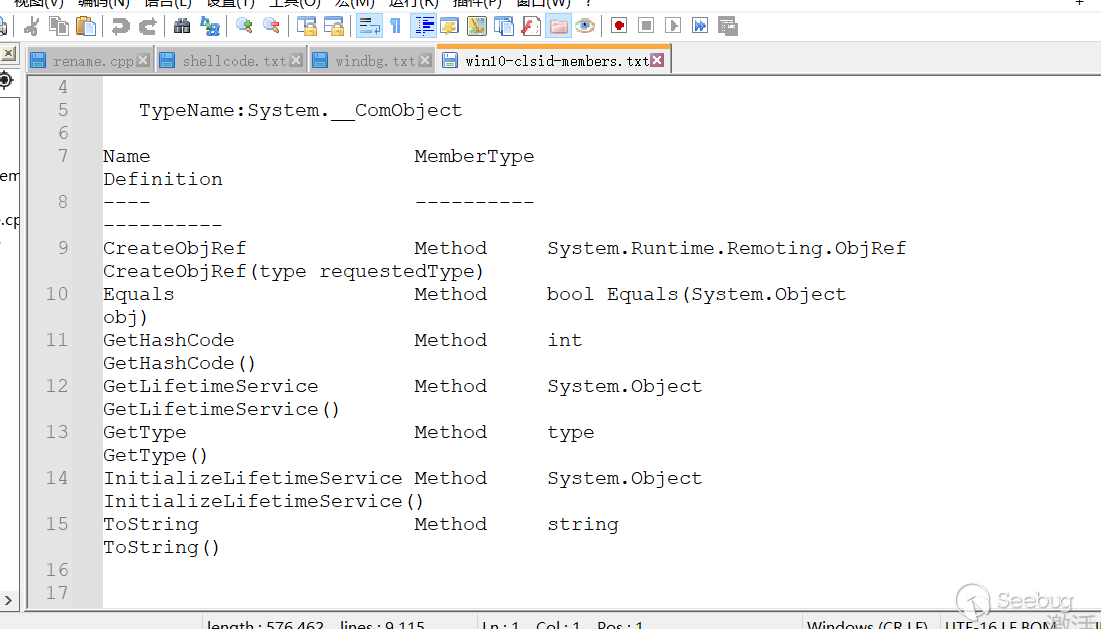This screenshot has height=629, width=1101.
Task: Toggle word wrap
Action: pos(369,27)
